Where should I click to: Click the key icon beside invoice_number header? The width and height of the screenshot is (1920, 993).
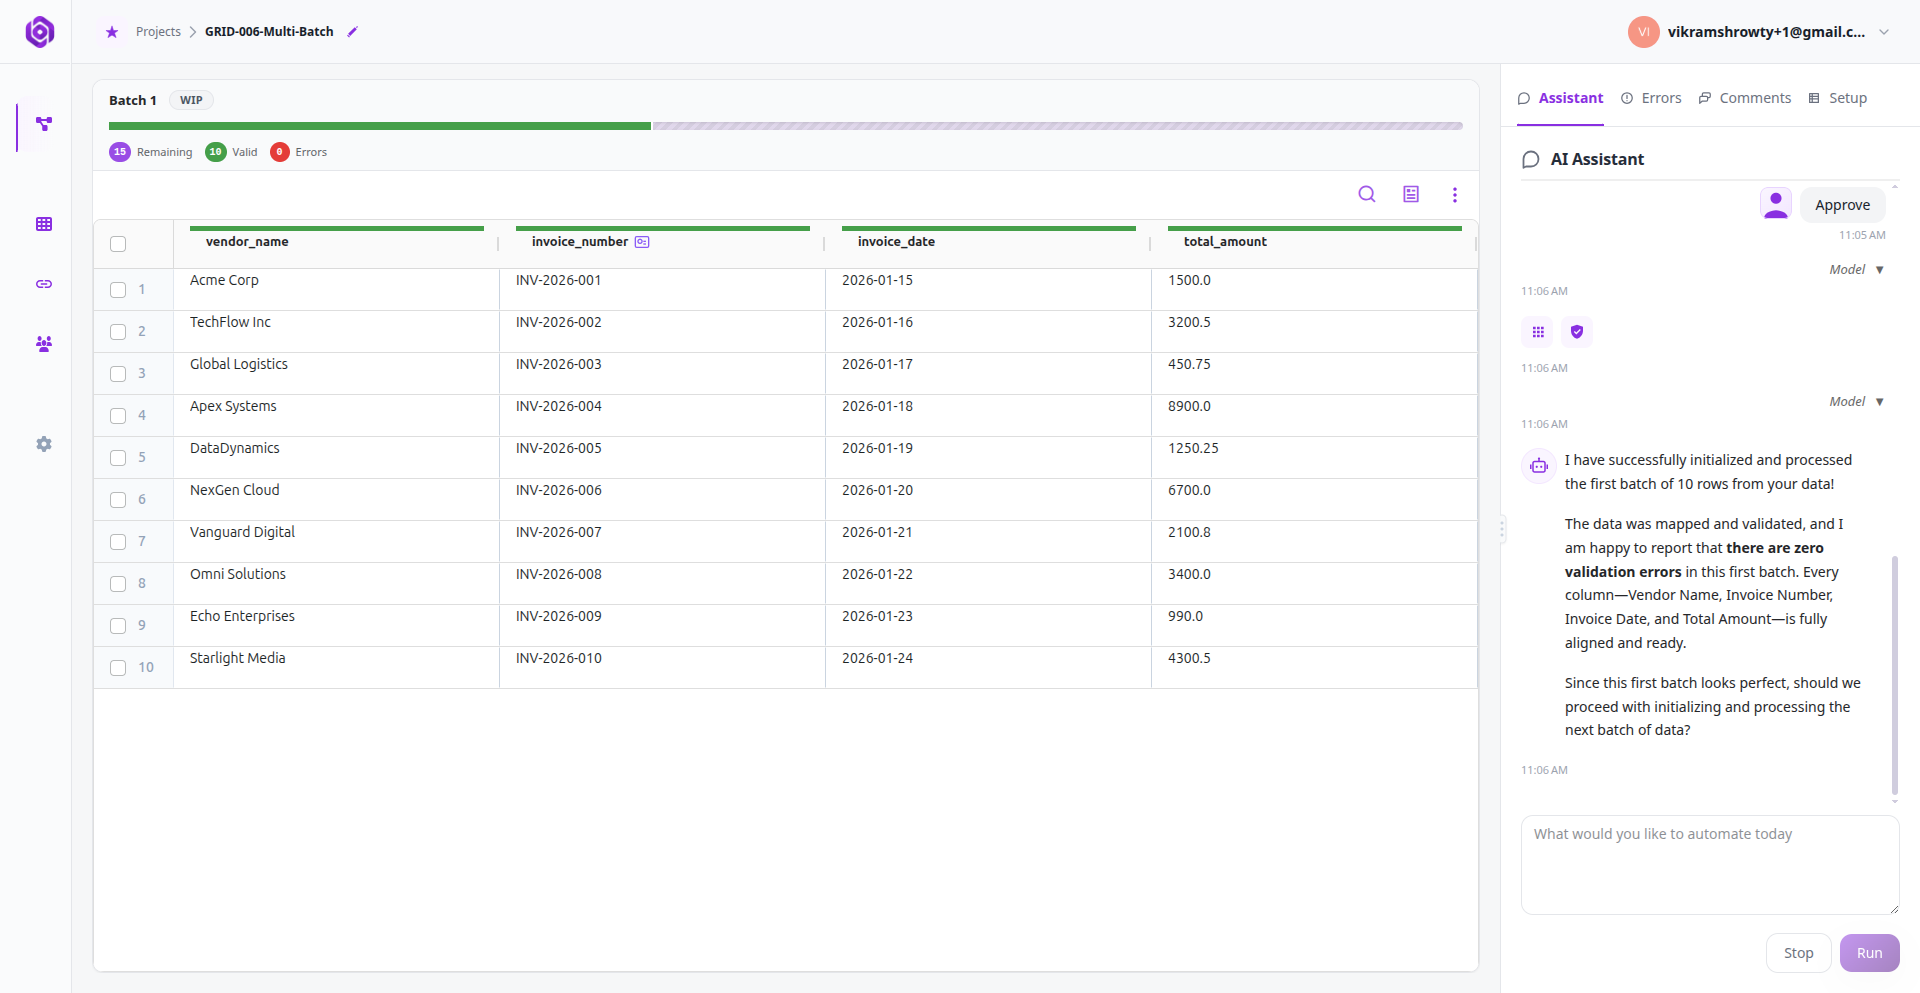coord(642,242)
